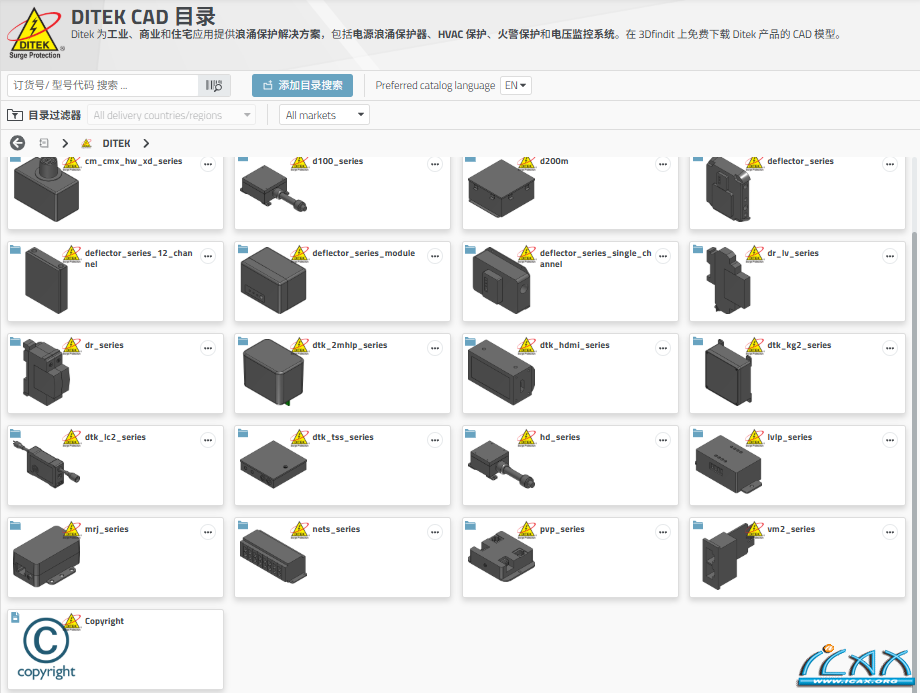The width and height of the screenshot is (920, 693).
Task: Open options menu for deflector_series_12_channel
Action: [x=208, y=256]
